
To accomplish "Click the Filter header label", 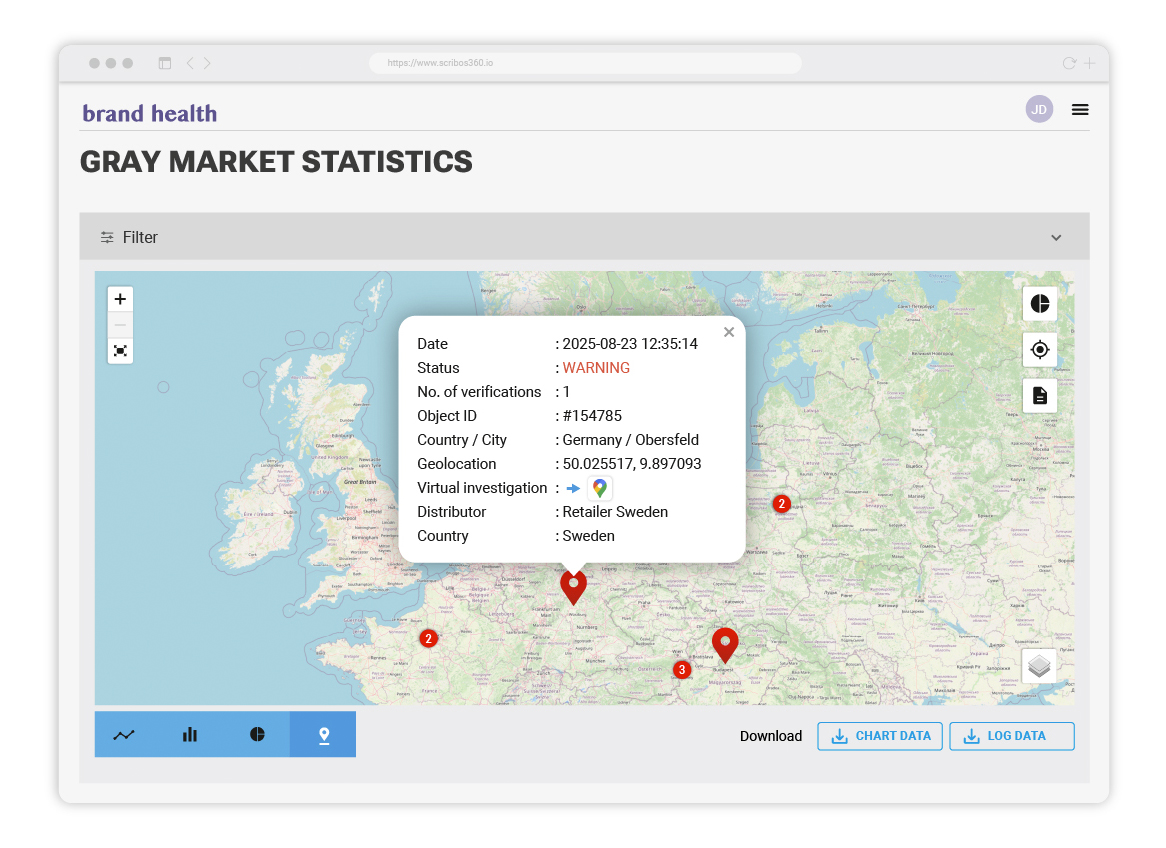I will coord(140,238).
